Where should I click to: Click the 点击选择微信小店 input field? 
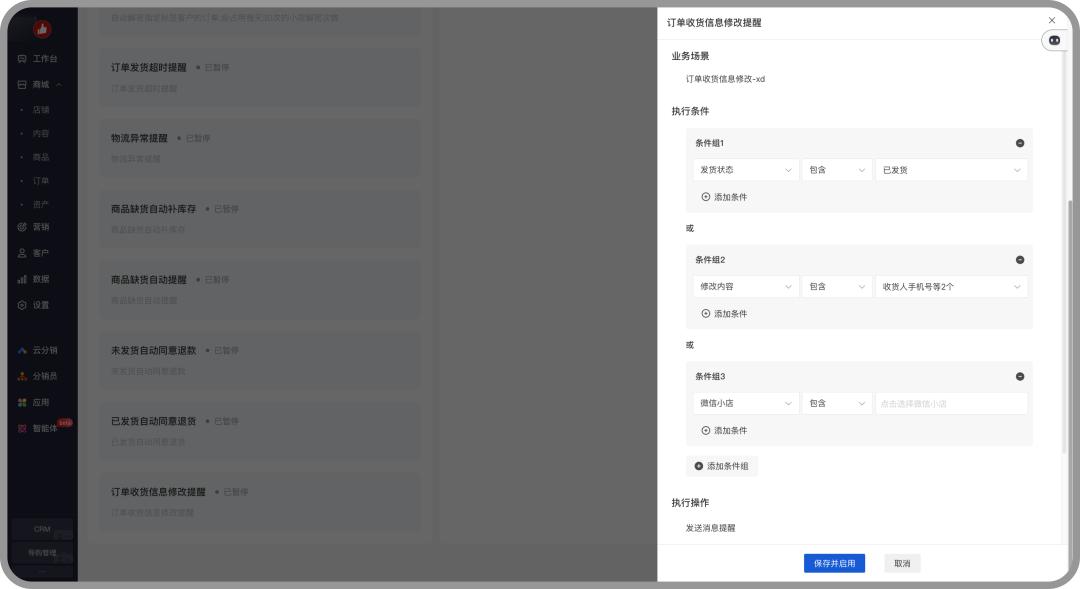click(950, 404)
